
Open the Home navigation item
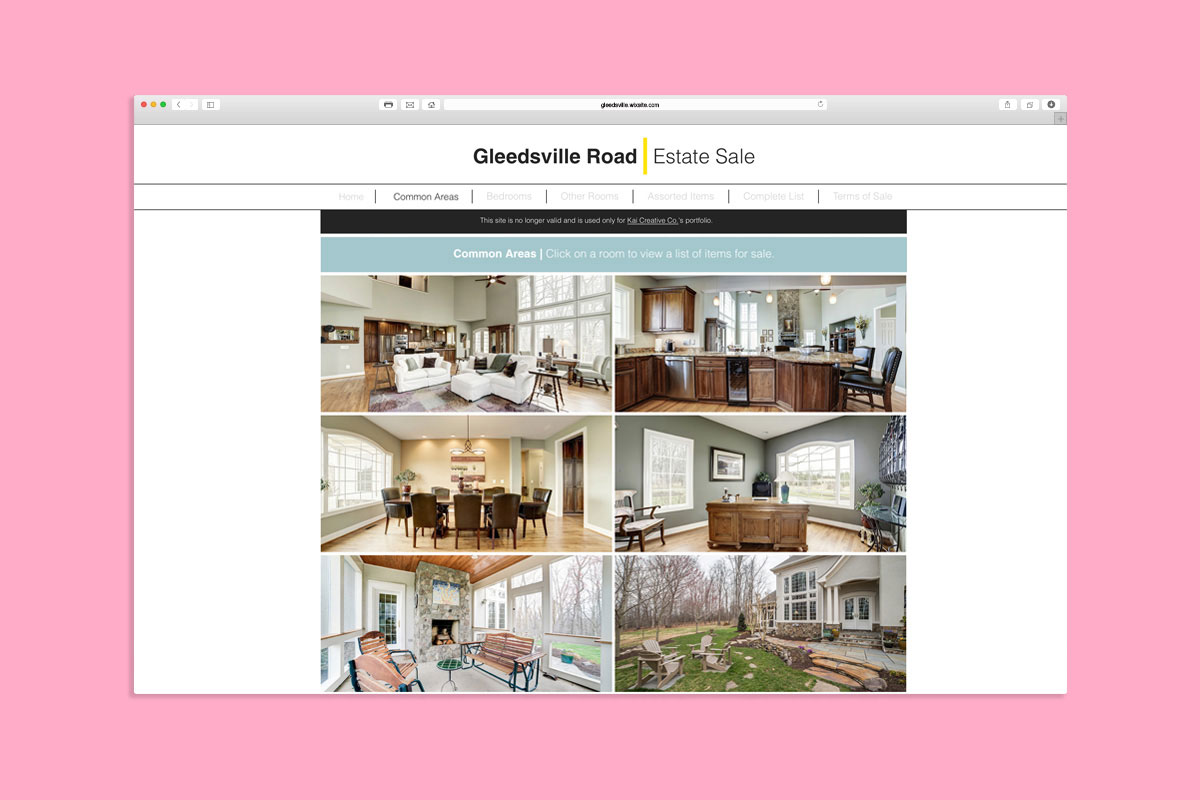click(x=351, y=197)
